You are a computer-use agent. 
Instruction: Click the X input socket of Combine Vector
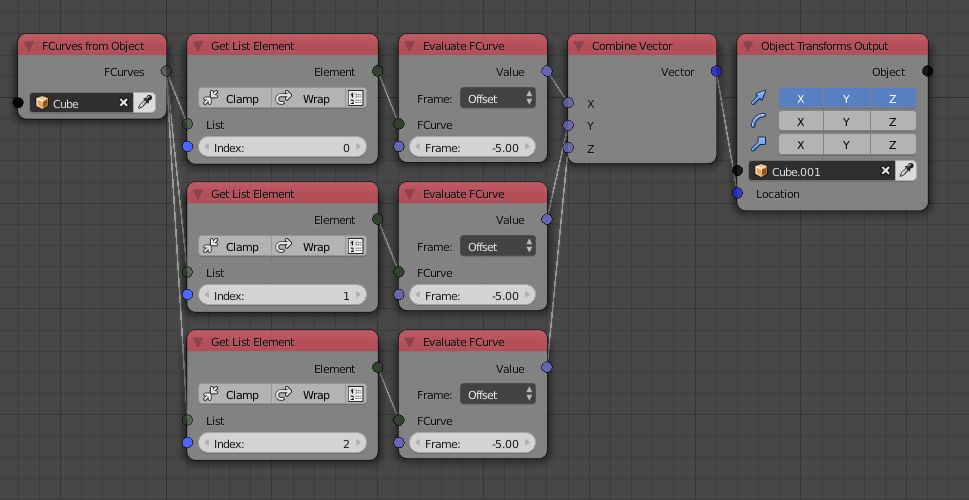click(x=569, y=103)
